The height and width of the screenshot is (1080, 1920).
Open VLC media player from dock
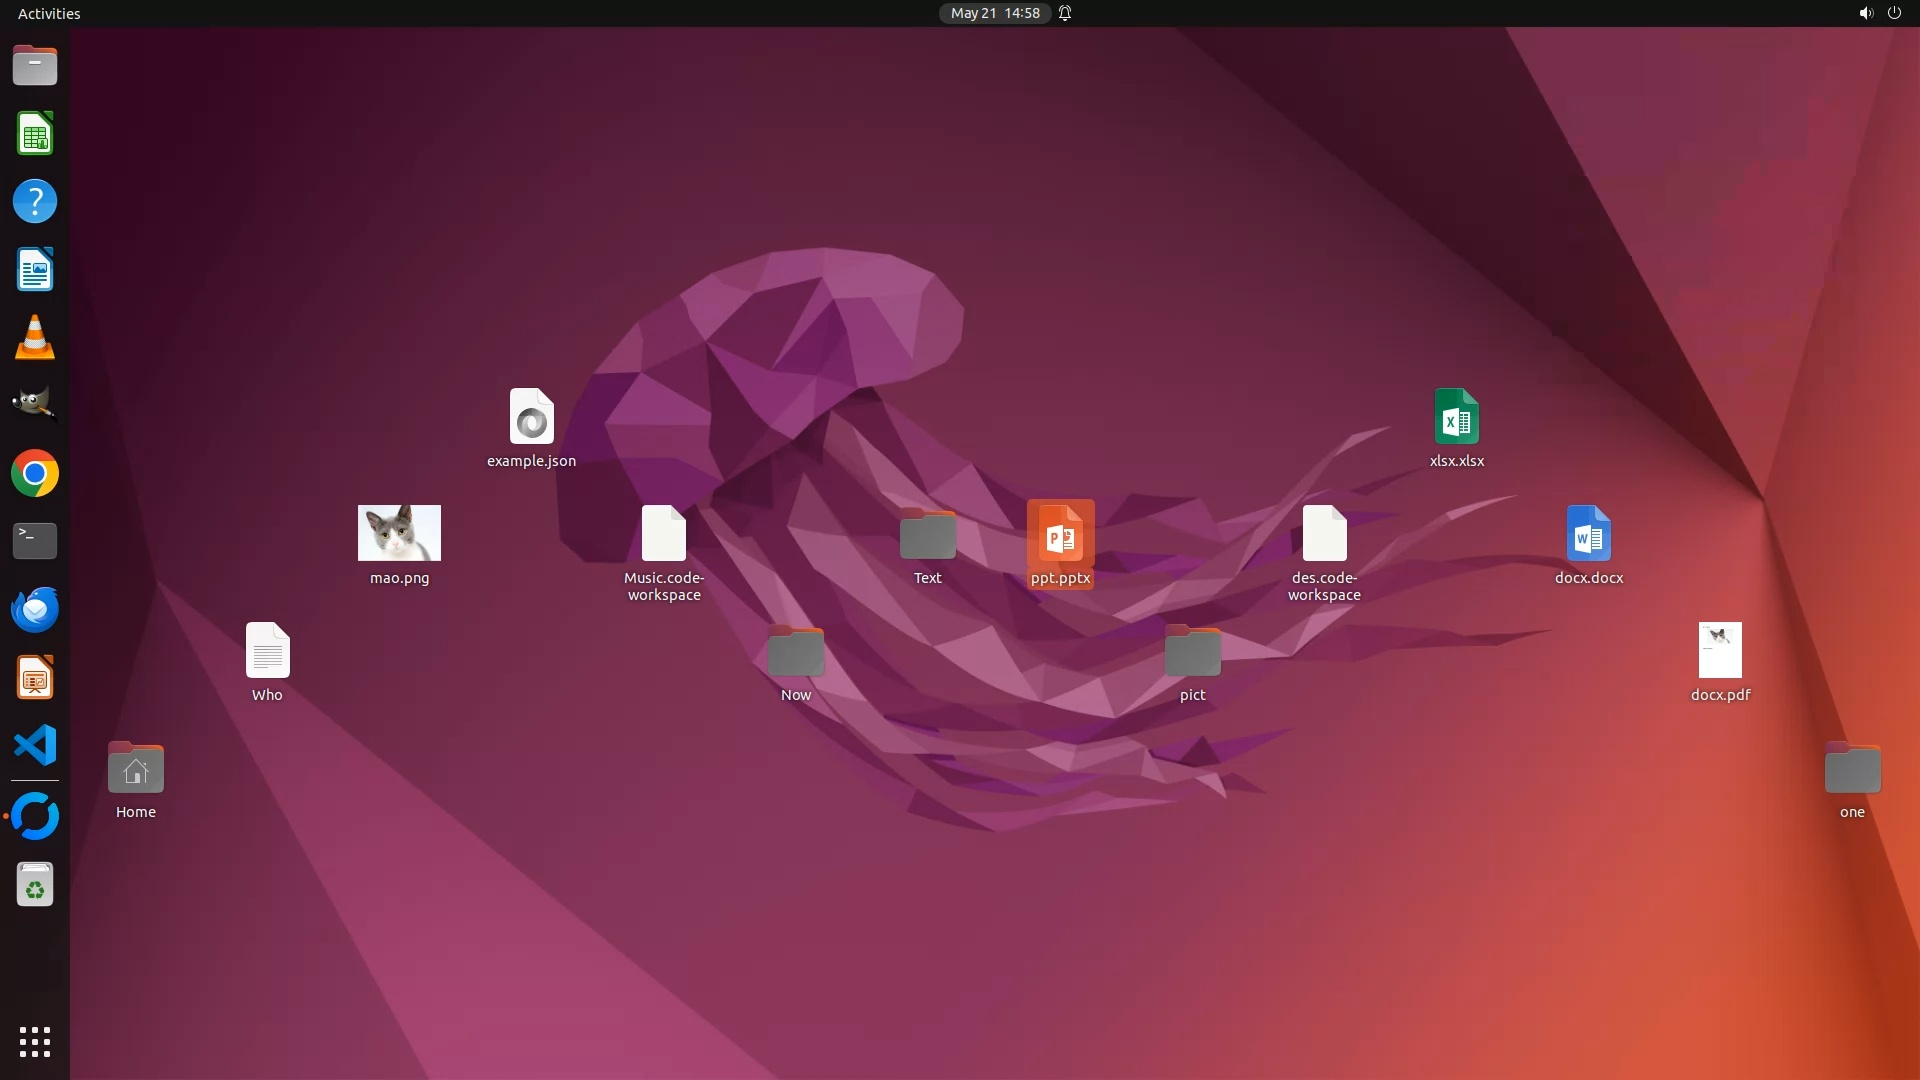35,337
